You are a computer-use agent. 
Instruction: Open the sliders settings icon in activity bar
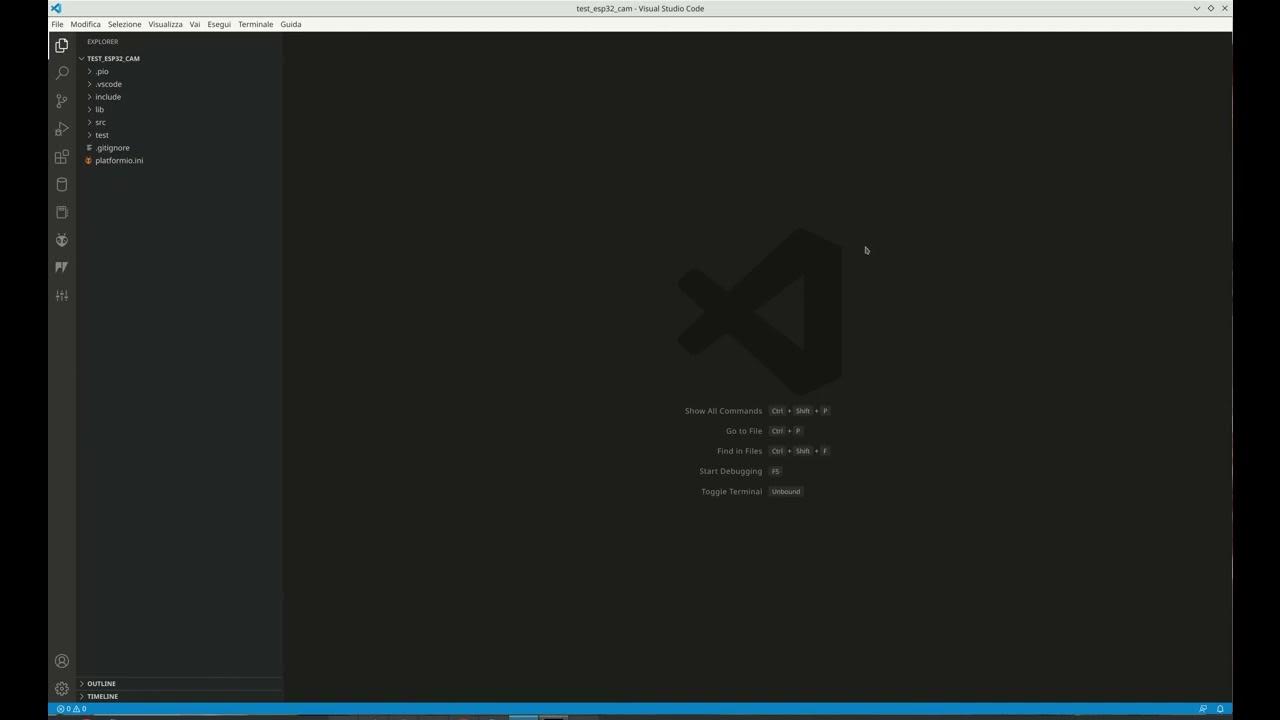tap(61, 295)
